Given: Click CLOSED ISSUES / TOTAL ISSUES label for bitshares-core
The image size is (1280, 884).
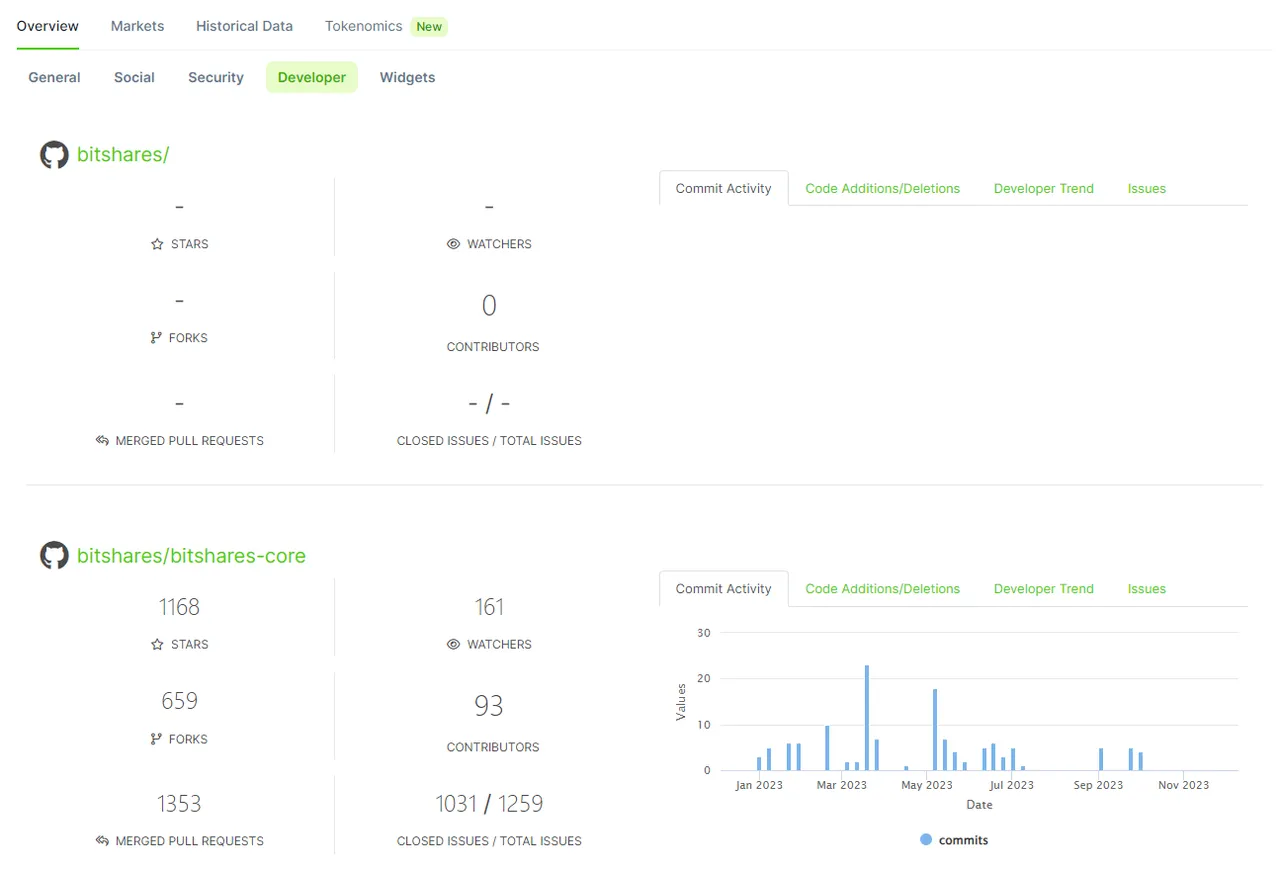Looking at the screenshot, I should 489,841.
